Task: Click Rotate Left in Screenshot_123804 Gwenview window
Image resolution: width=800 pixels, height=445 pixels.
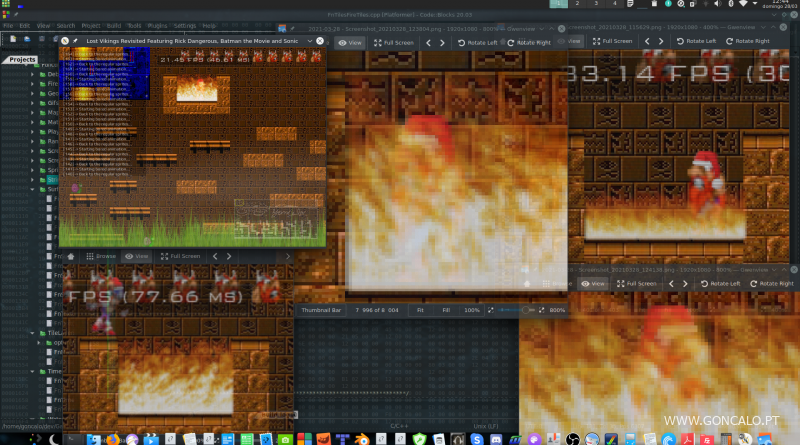Action: coord(478,43)
